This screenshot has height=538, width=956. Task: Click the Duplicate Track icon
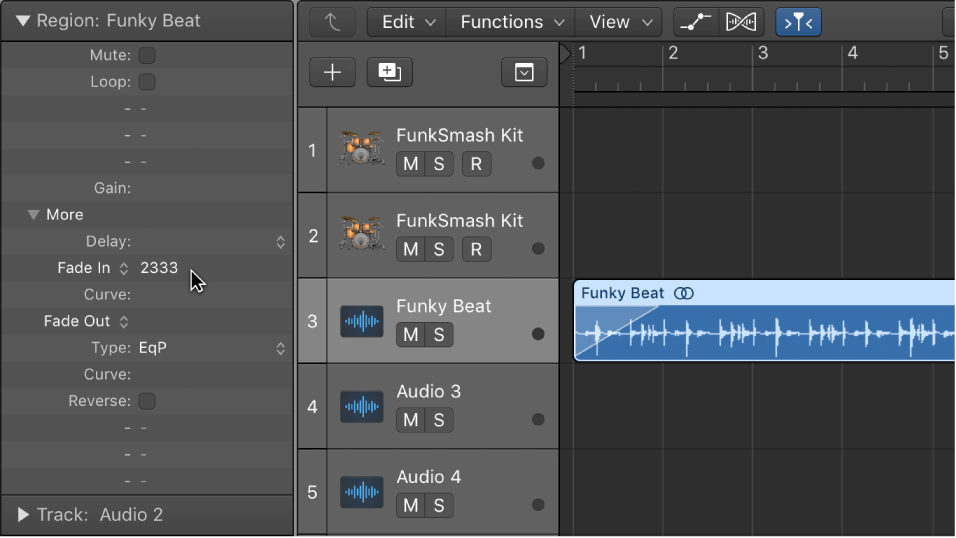pos(389,72)
